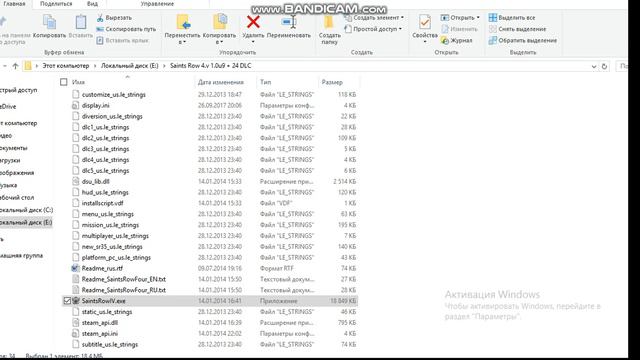
Task: Select installscript.vdf file
Action: click(x=102, y=203)
